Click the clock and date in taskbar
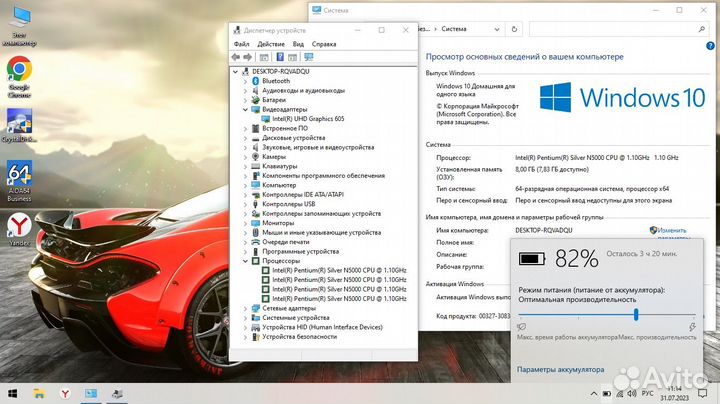Viewport: 720px width, 404px height. (x=675, y=393)
